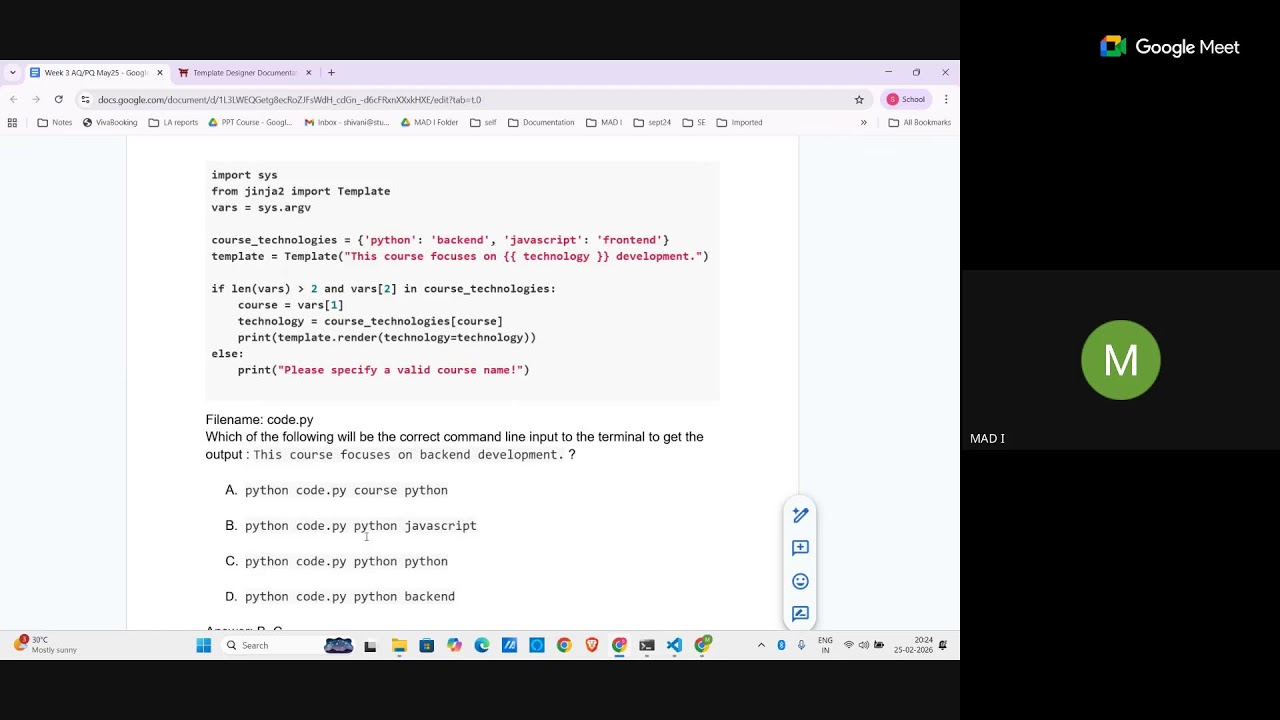Click option A 'python code.py course python'
The height and width of the screenshot is (720, 1280).
point(346,491)
